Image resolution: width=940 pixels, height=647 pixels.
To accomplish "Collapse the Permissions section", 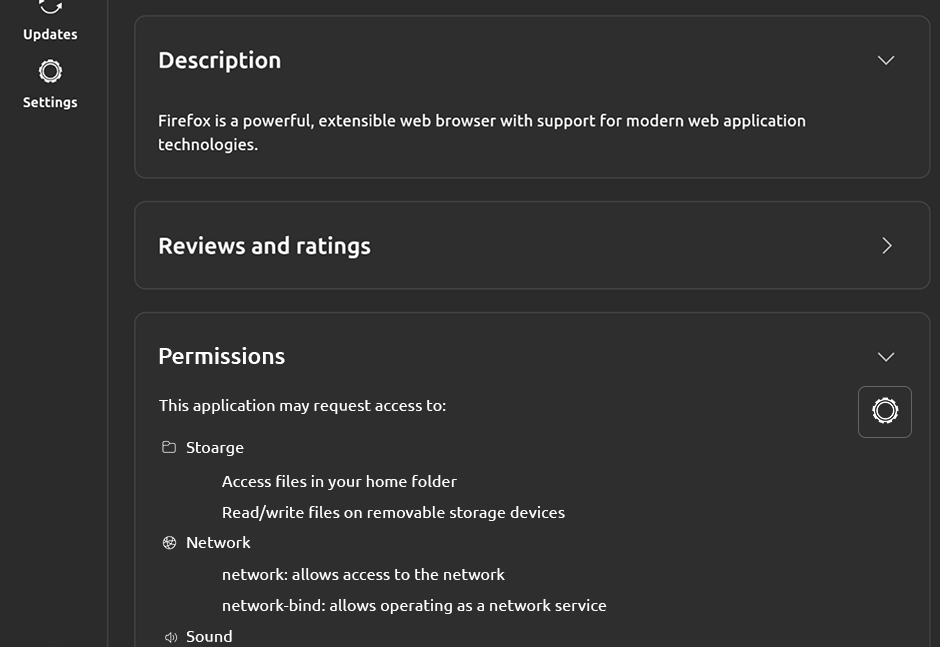I will click(885, 356).
